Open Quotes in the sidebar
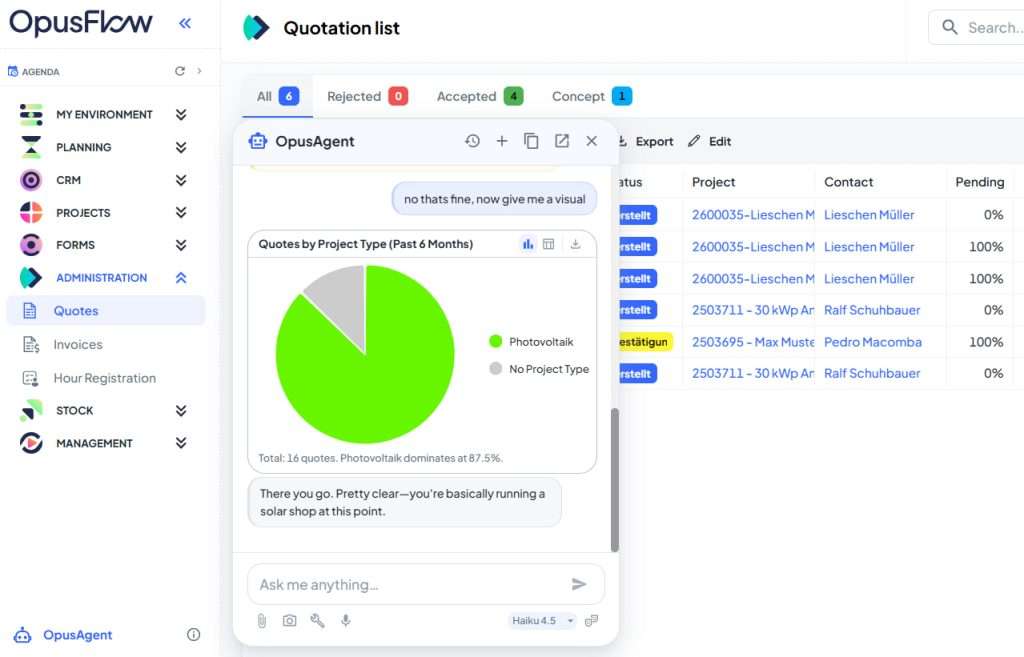1024x657 pixels. [106, 311]
